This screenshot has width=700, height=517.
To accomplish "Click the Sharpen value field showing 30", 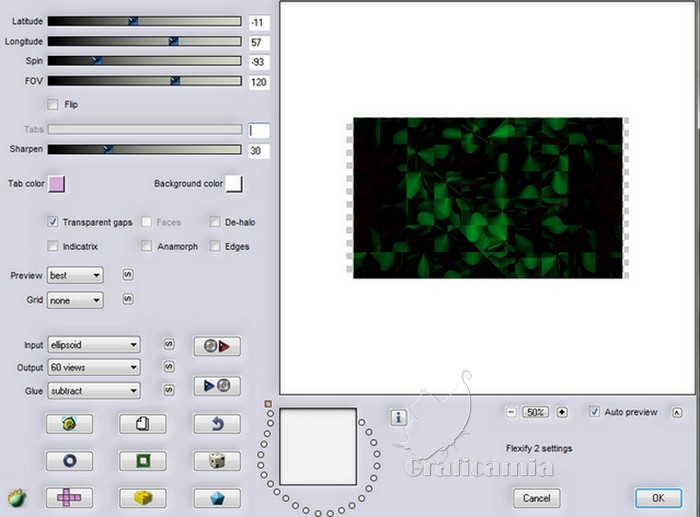I will [x=259, y=151].
